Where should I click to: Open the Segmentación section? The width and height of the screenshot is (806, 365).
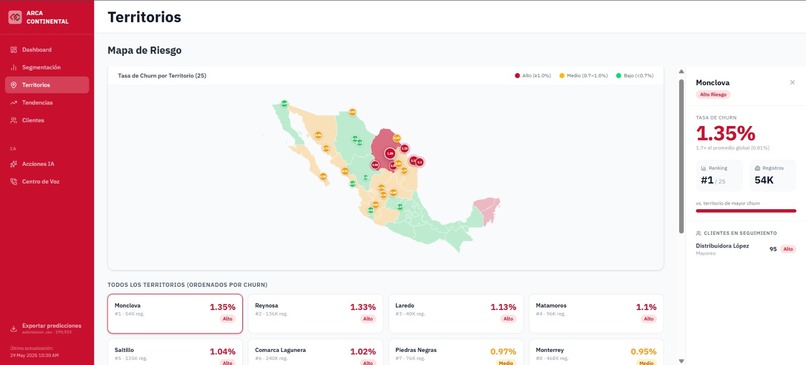coord(47,67)
